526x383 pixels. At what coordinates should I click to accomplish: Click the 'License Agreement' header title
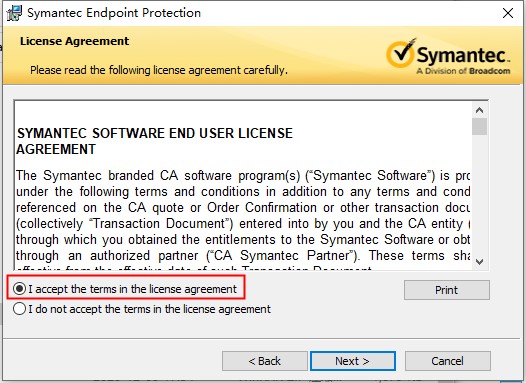coord(74,41)
